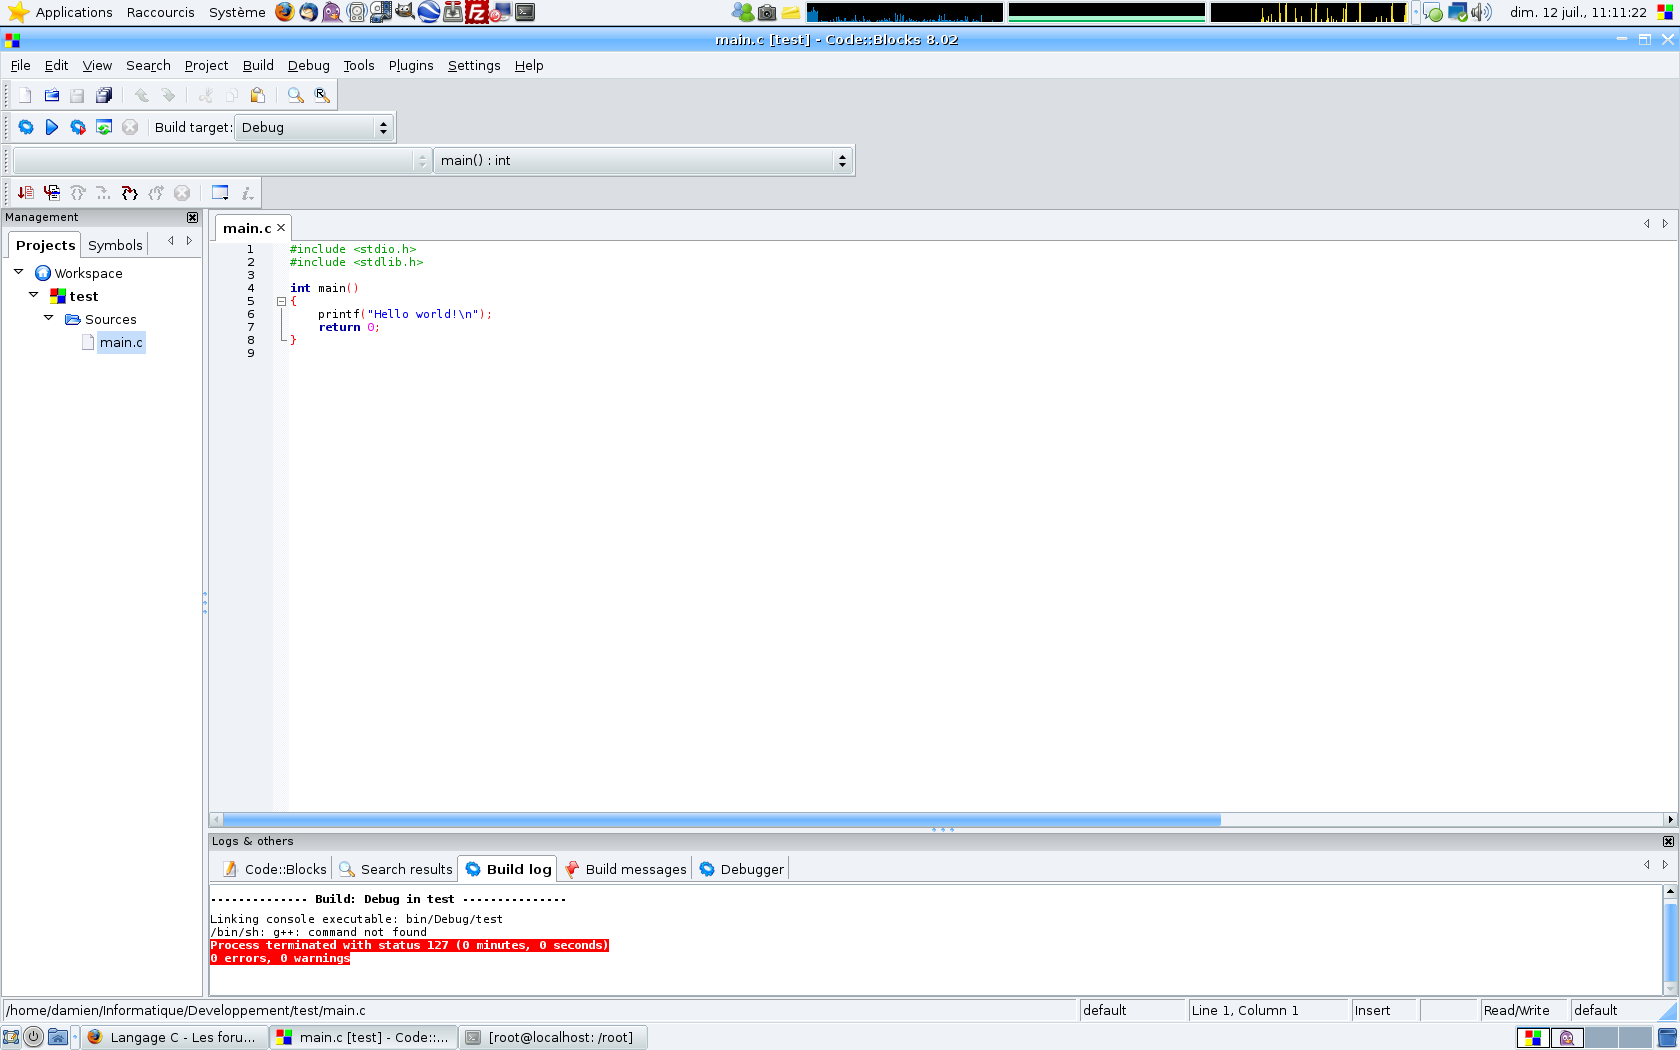The width and height of the screenshot is (1680, 1050).
Task: Click the Find magnifier icon in the toolbar
Action: 294,95
